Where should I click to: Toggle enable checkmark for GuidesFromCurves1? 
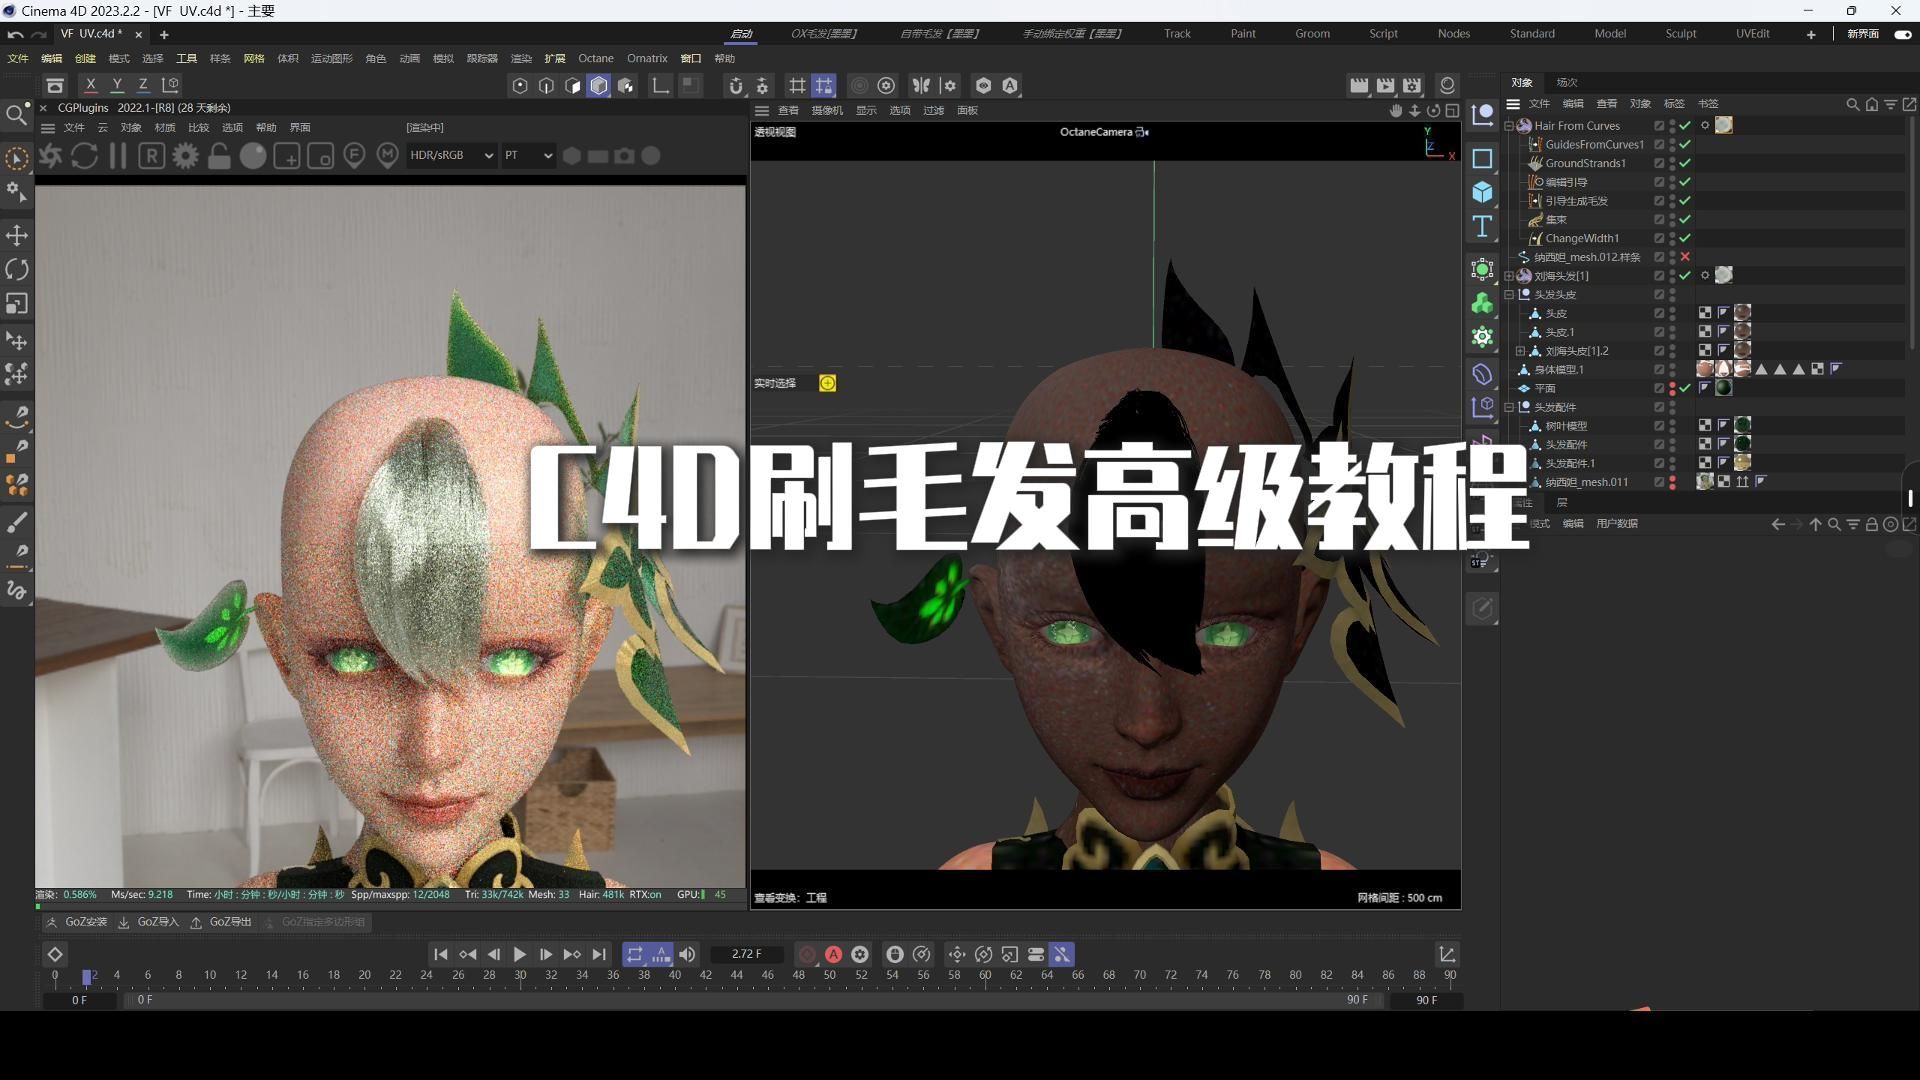tap(1685, 144)
